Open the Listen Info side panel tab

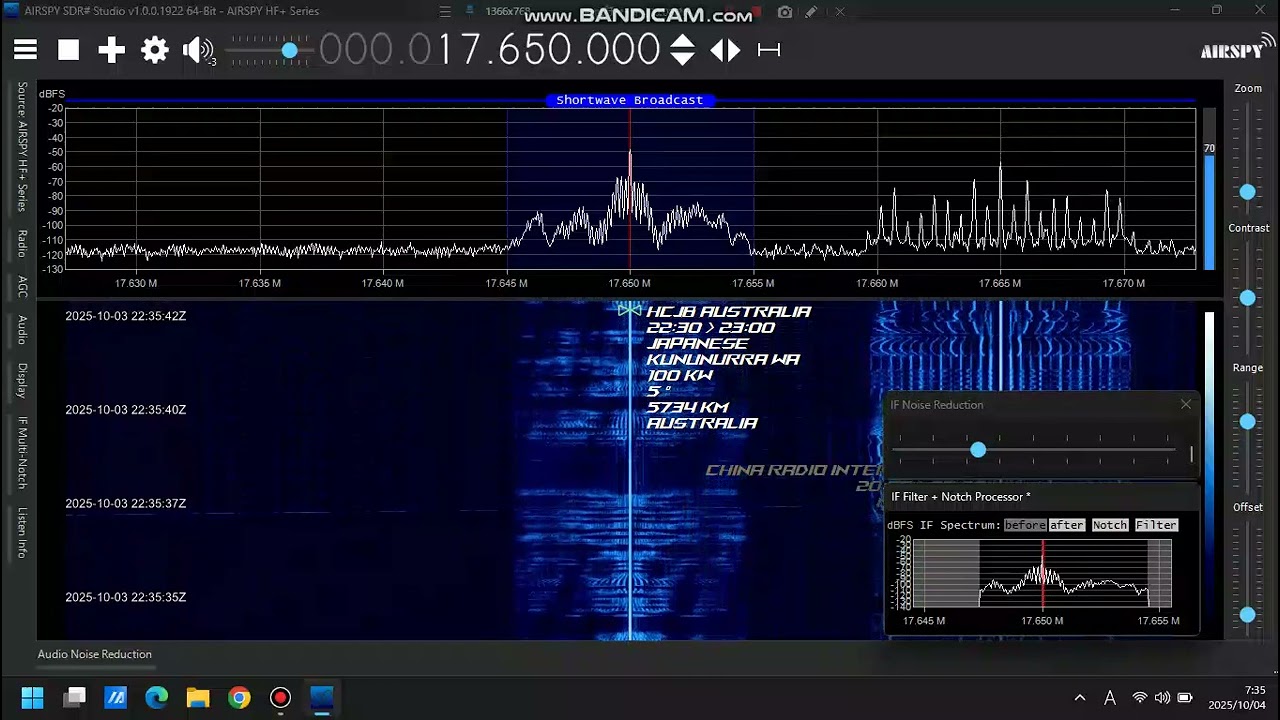(x=22, y=532)
